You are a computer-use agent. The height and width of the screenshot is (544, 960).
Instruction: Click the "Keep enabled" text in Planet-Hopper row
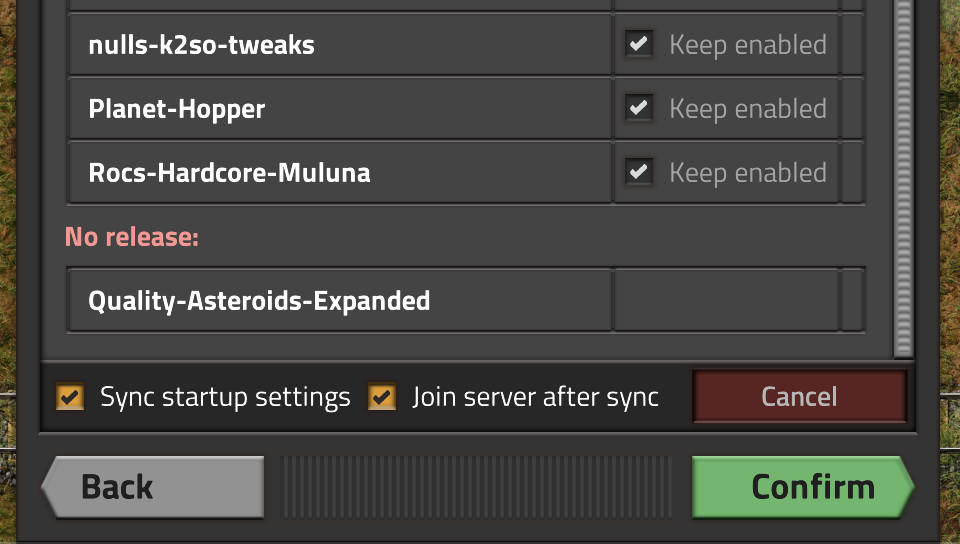(x=748, y=108)
